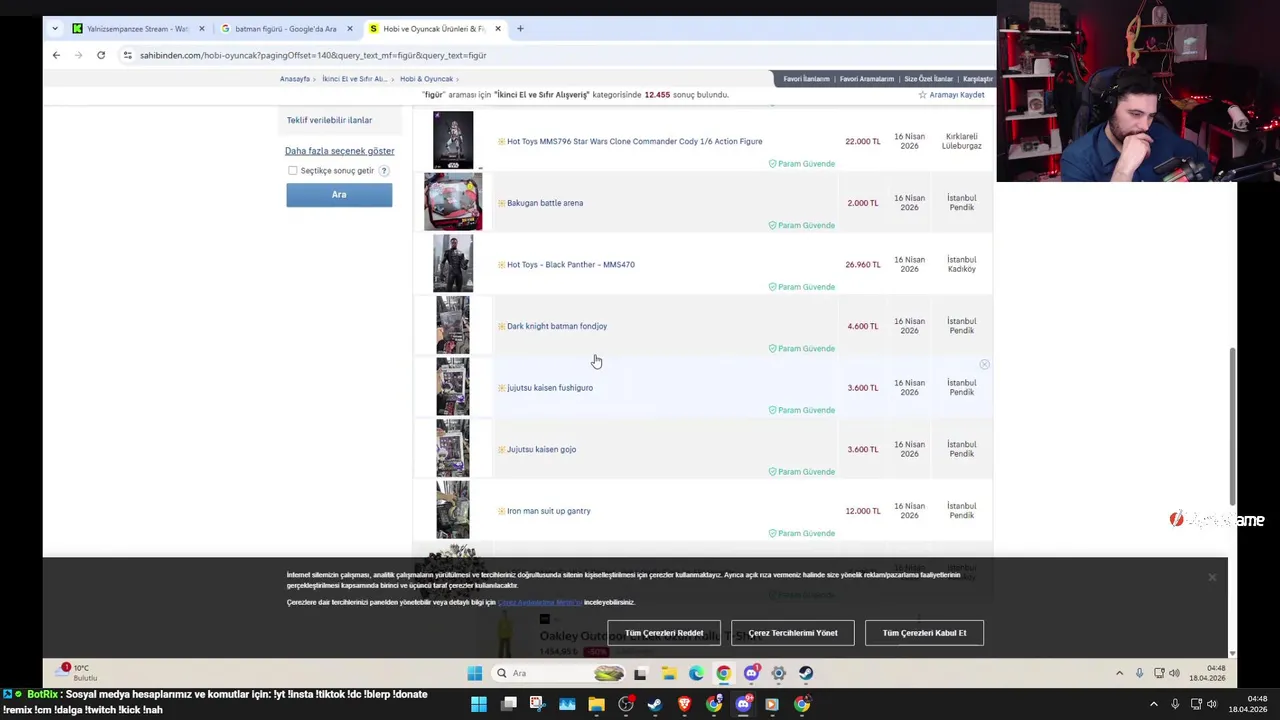This screenshot has height=720, width=1280.
Task: Click the blue Ara search button
Action: click(x=339, y=195)
